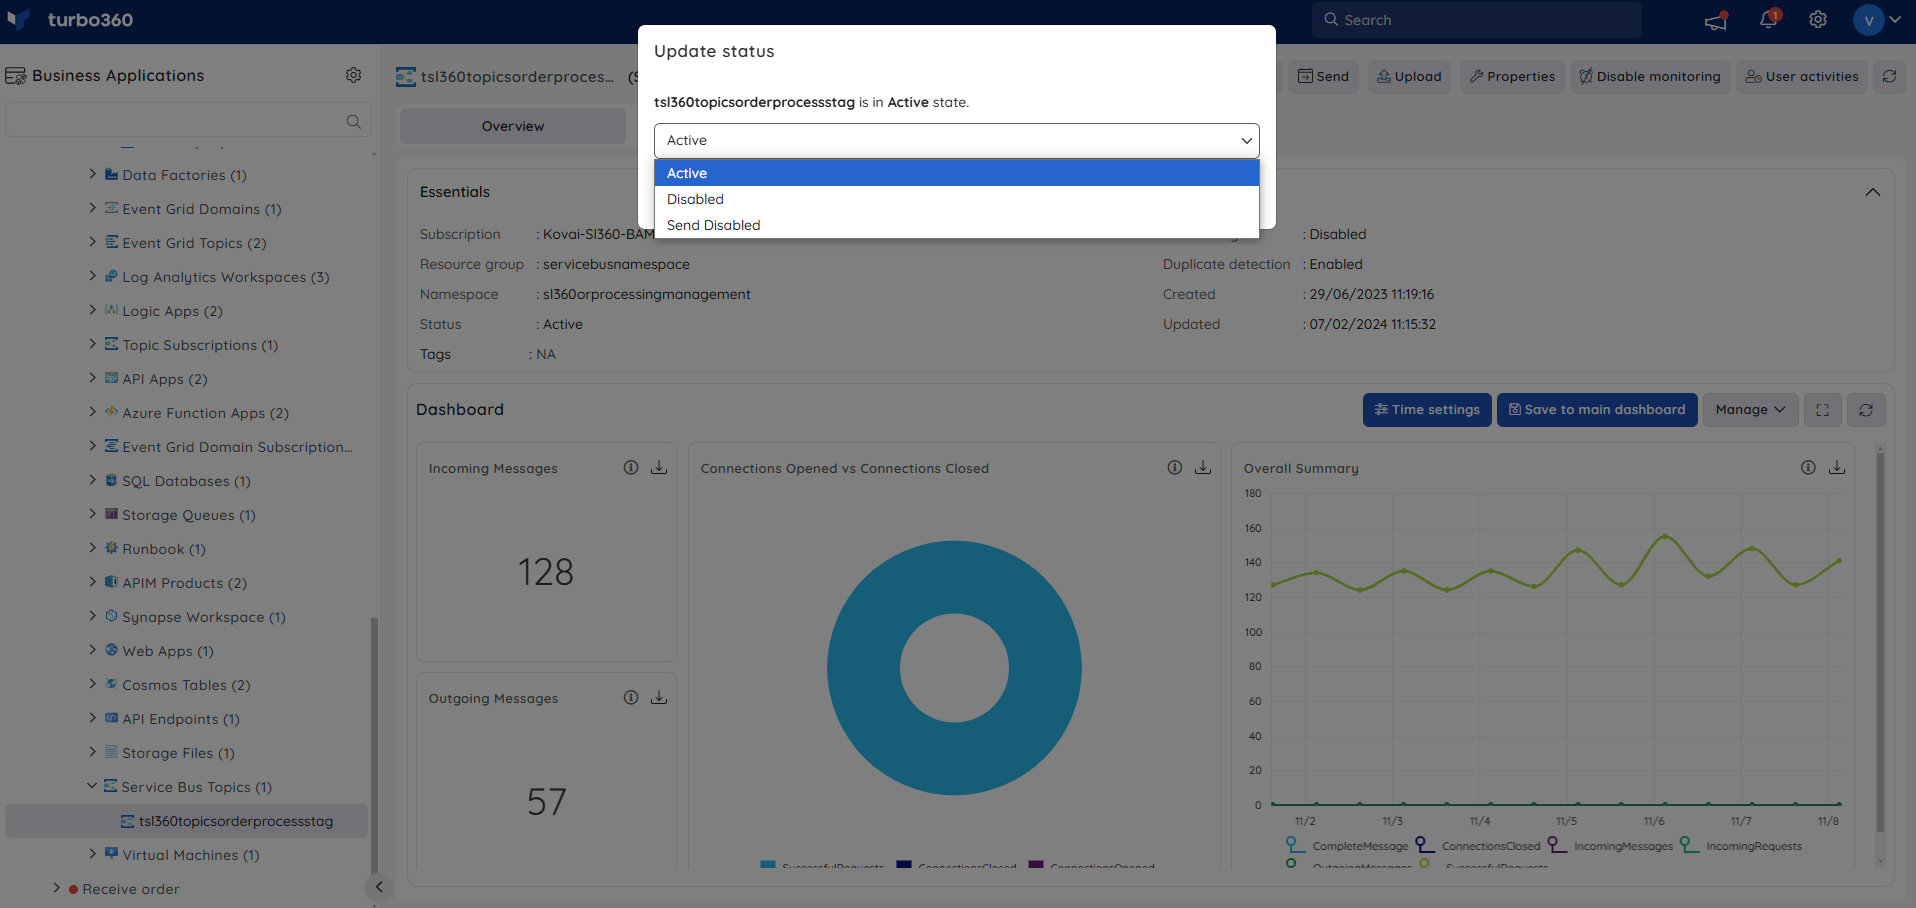This screenshot has height=908, width=1916.
Task: Select APIM Products (2) in tree
Action: [184, 583]
